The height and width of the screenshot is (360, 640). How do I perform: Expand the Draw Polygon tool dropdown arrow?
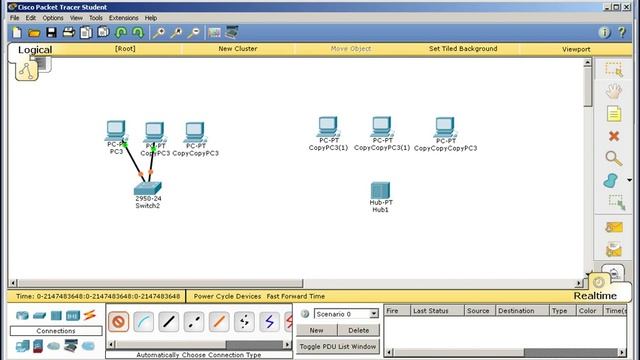point(629,180)
